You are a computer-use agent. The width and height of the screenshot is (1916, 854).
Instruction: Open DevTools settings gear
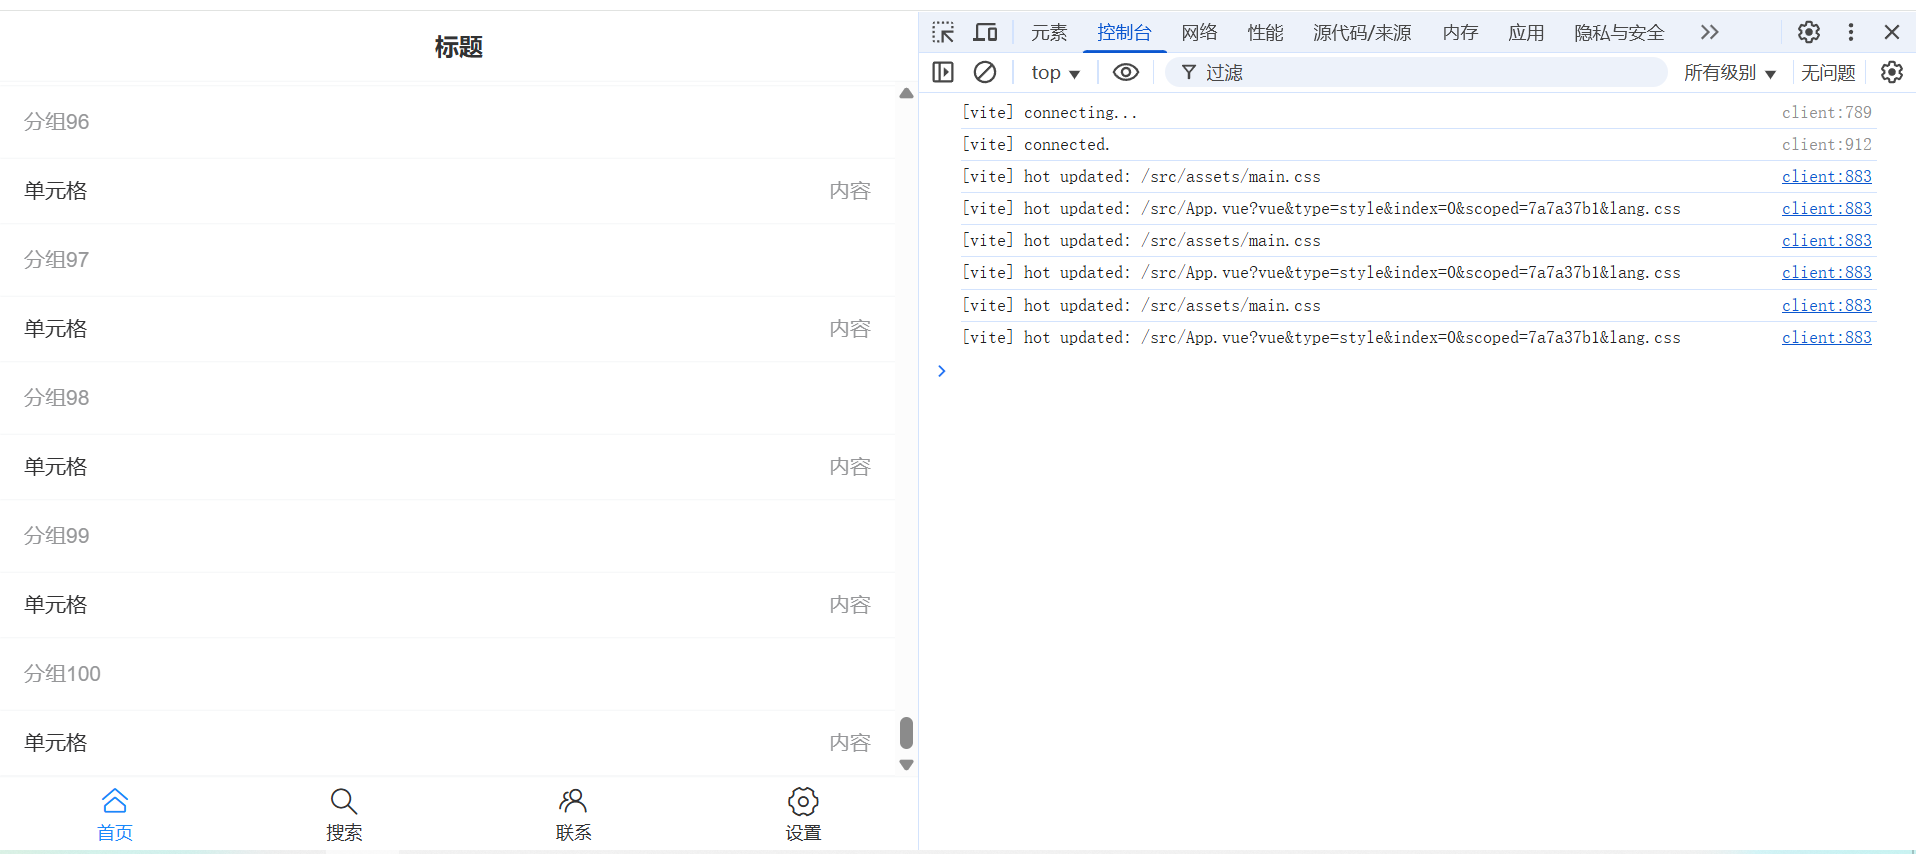(x=1808, y=32)
